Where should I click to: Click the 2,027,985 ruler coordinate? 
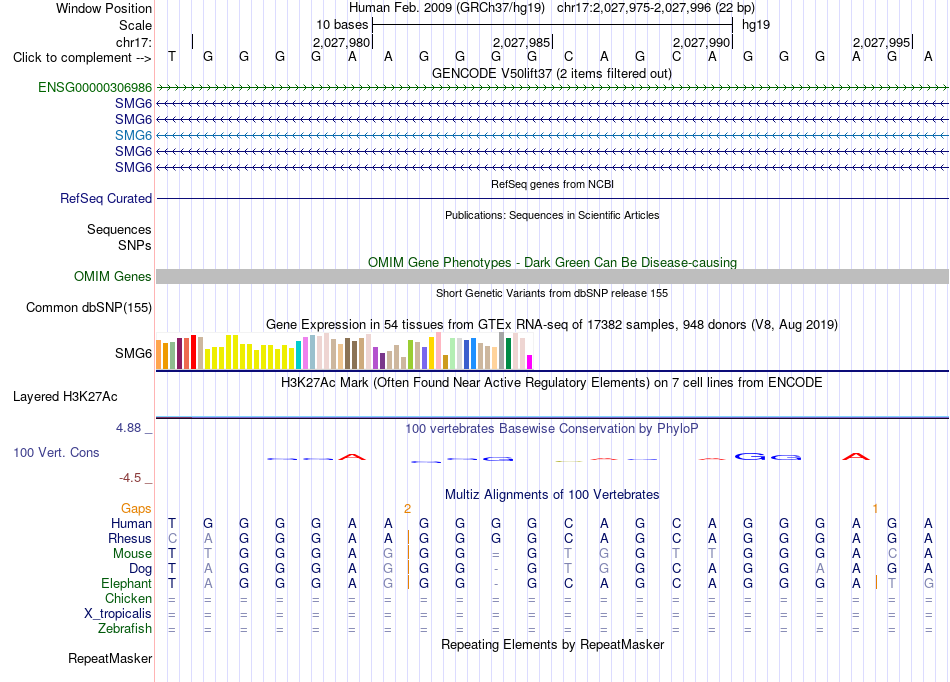click(521, 42)
